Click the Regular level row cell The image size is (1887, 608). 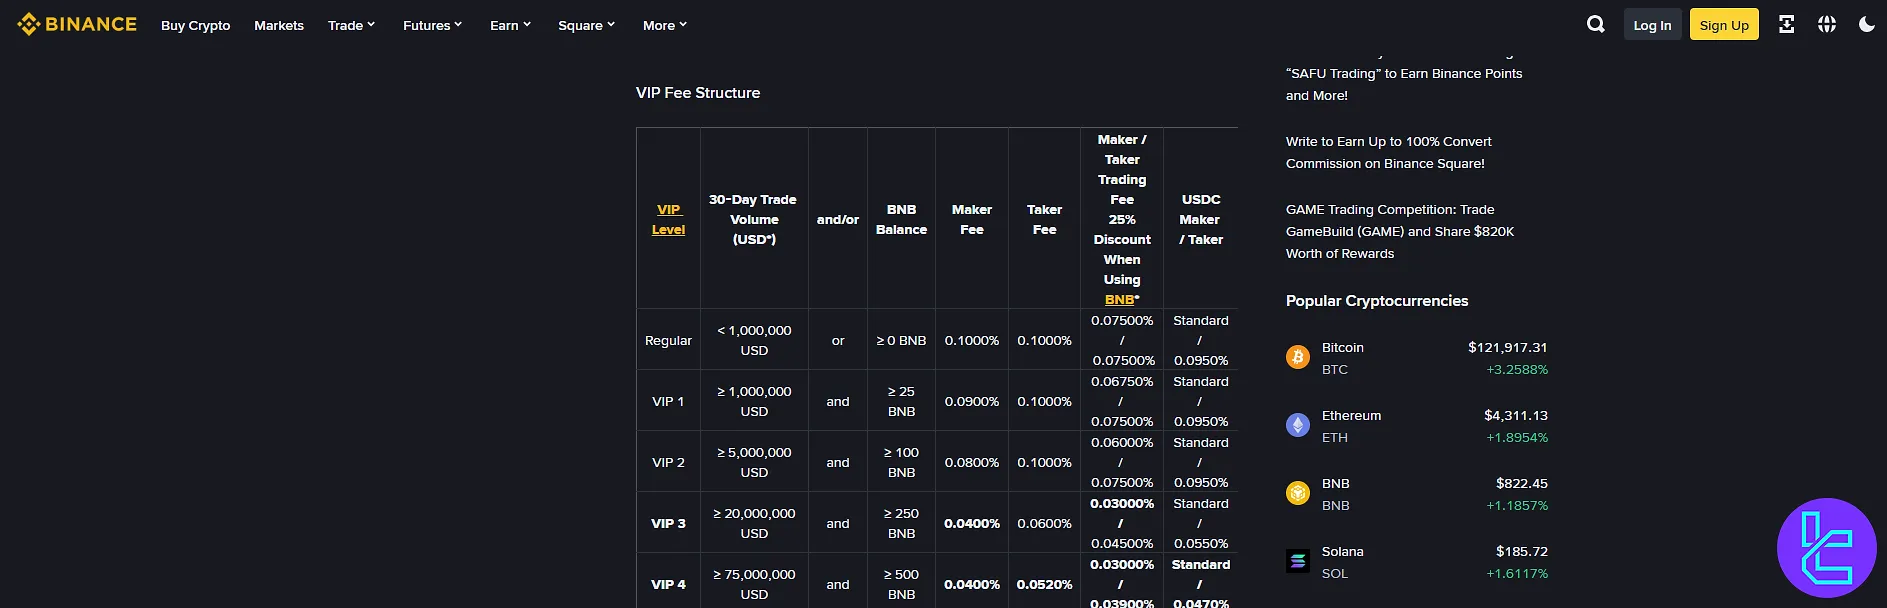668,340
